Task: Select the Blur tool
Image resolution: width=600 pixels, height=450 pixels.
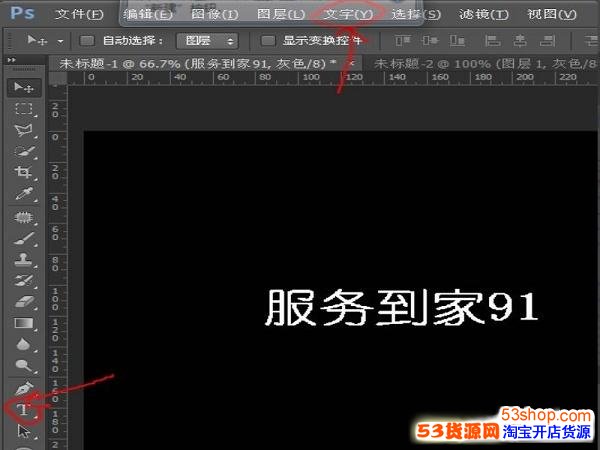Action: [x=24, y=344]
